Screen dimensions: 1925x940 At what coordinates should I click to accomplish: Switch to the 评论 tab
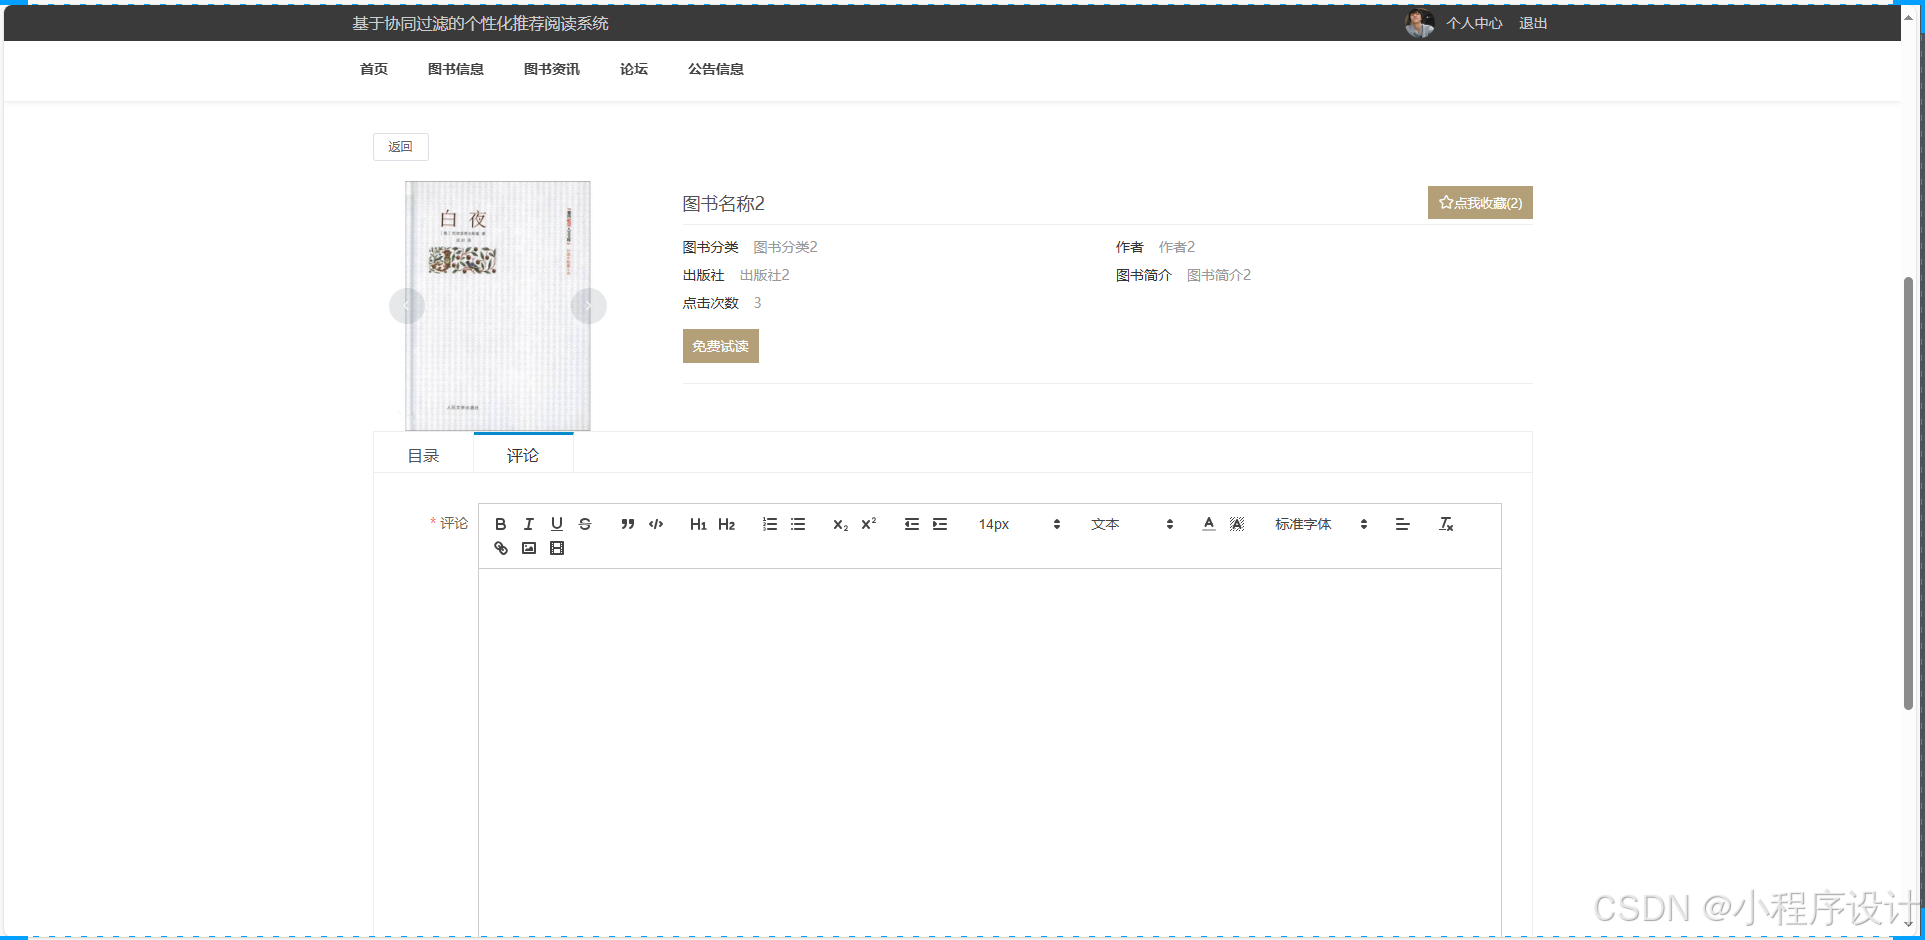(523, 456)
